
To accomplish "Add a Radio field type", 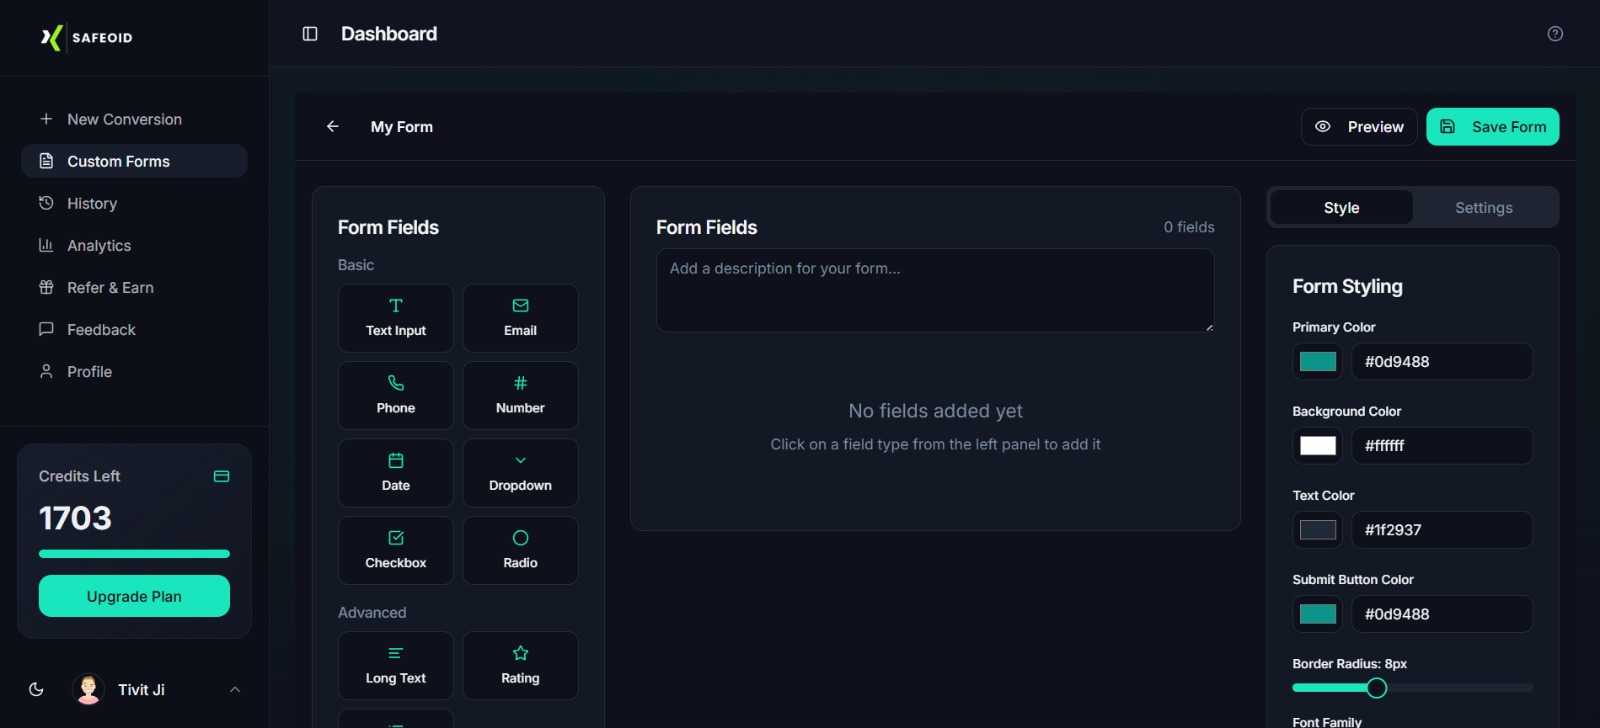I will pyautogui.click(x=520, y=550).
